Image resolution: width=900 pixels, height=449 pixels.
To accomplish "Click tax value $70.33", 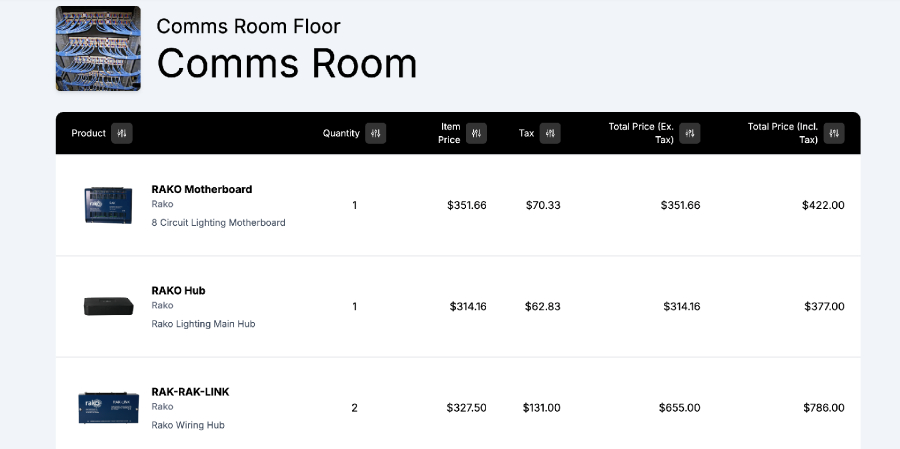I will click(543, 205).
